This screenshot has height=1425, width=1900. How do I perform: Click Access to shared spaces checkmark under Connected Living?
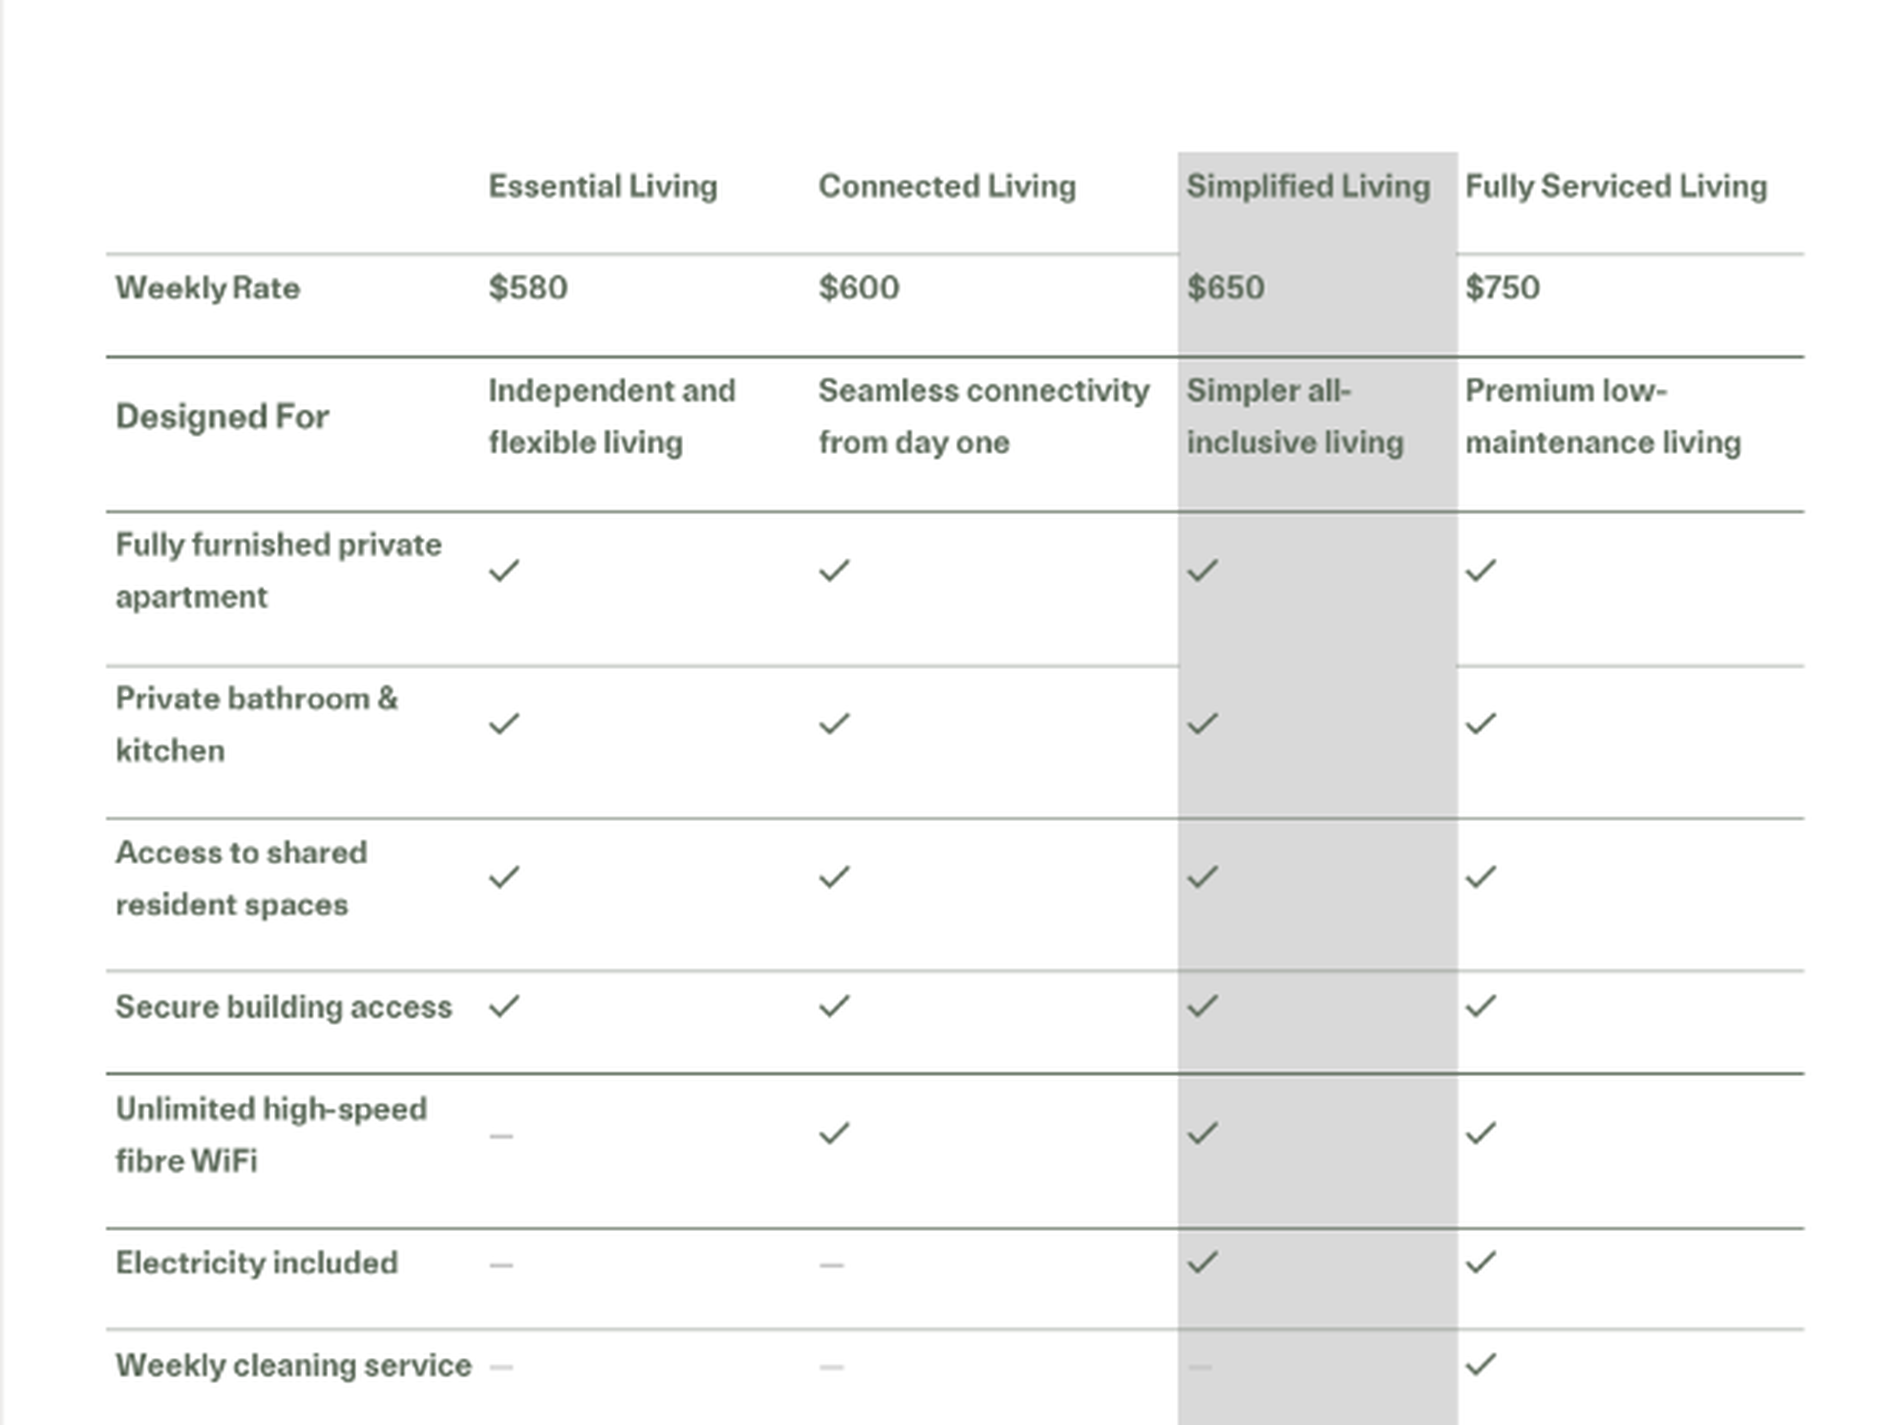834,877
